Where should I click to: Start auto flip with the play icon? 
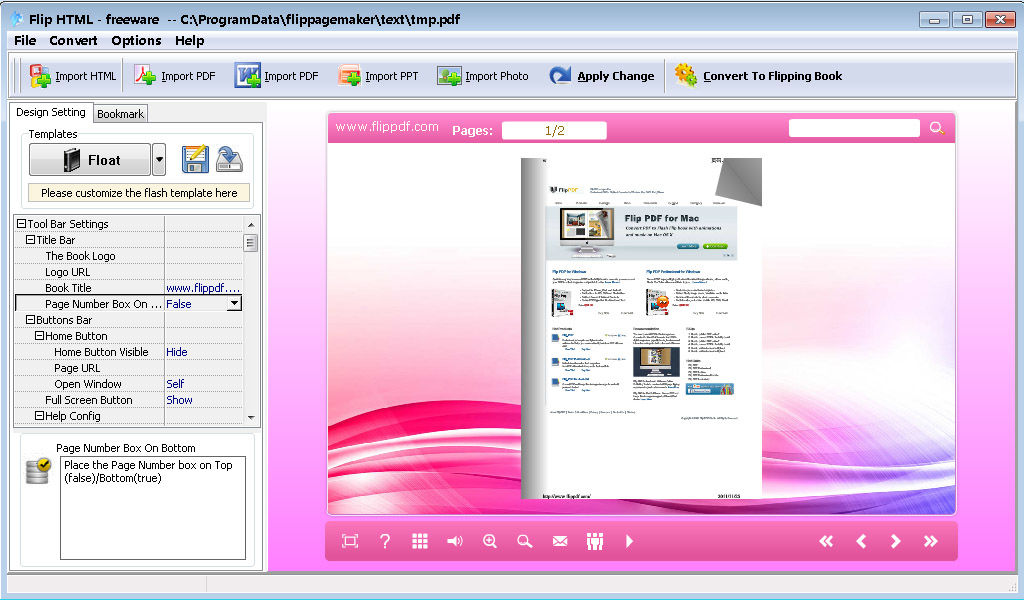tap(629, 541)
